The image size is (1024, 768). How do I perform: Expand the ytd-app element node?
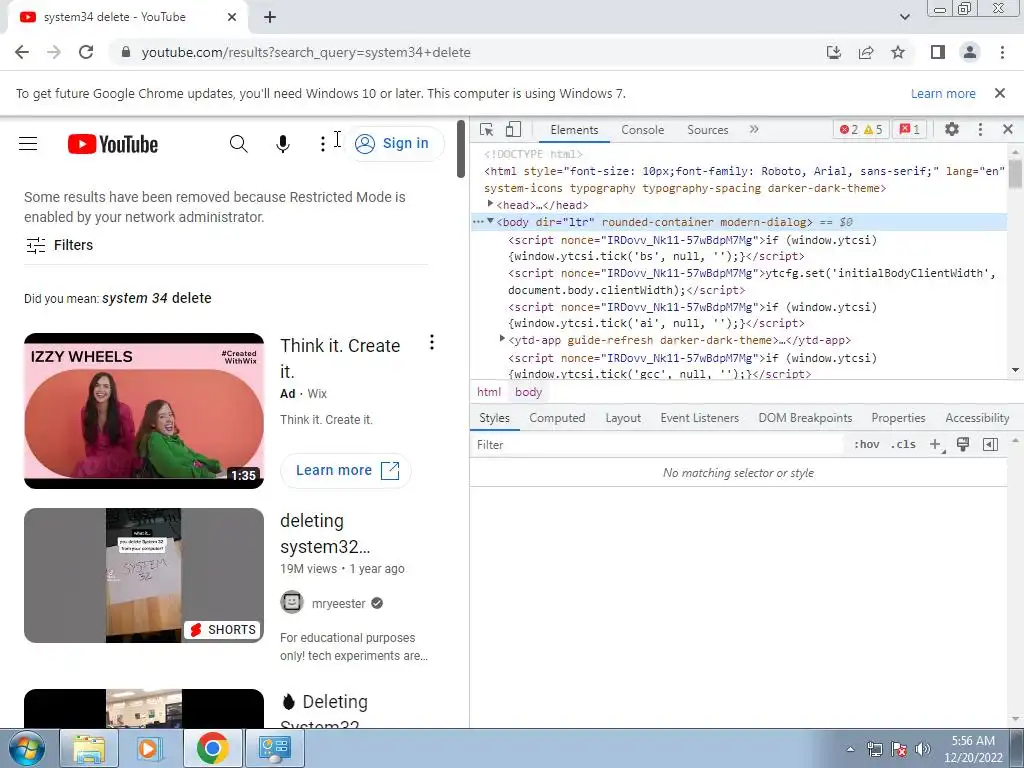tap(502, 339)
